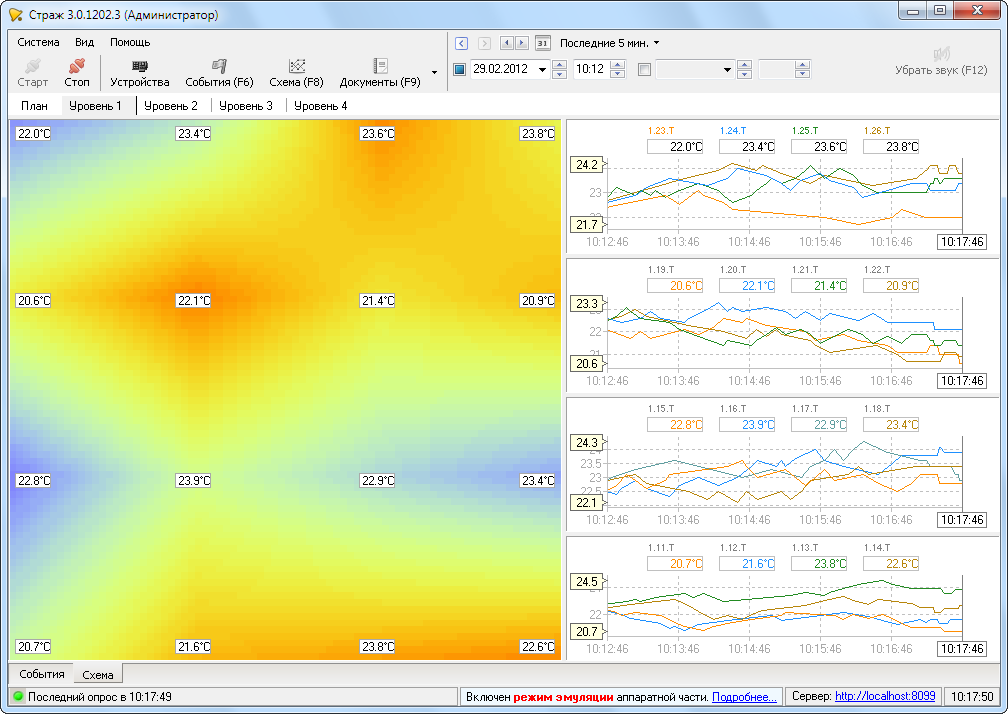Click the 23.6°C sensor label on heat map
The image size is (1008, 714).
point(377,134)
